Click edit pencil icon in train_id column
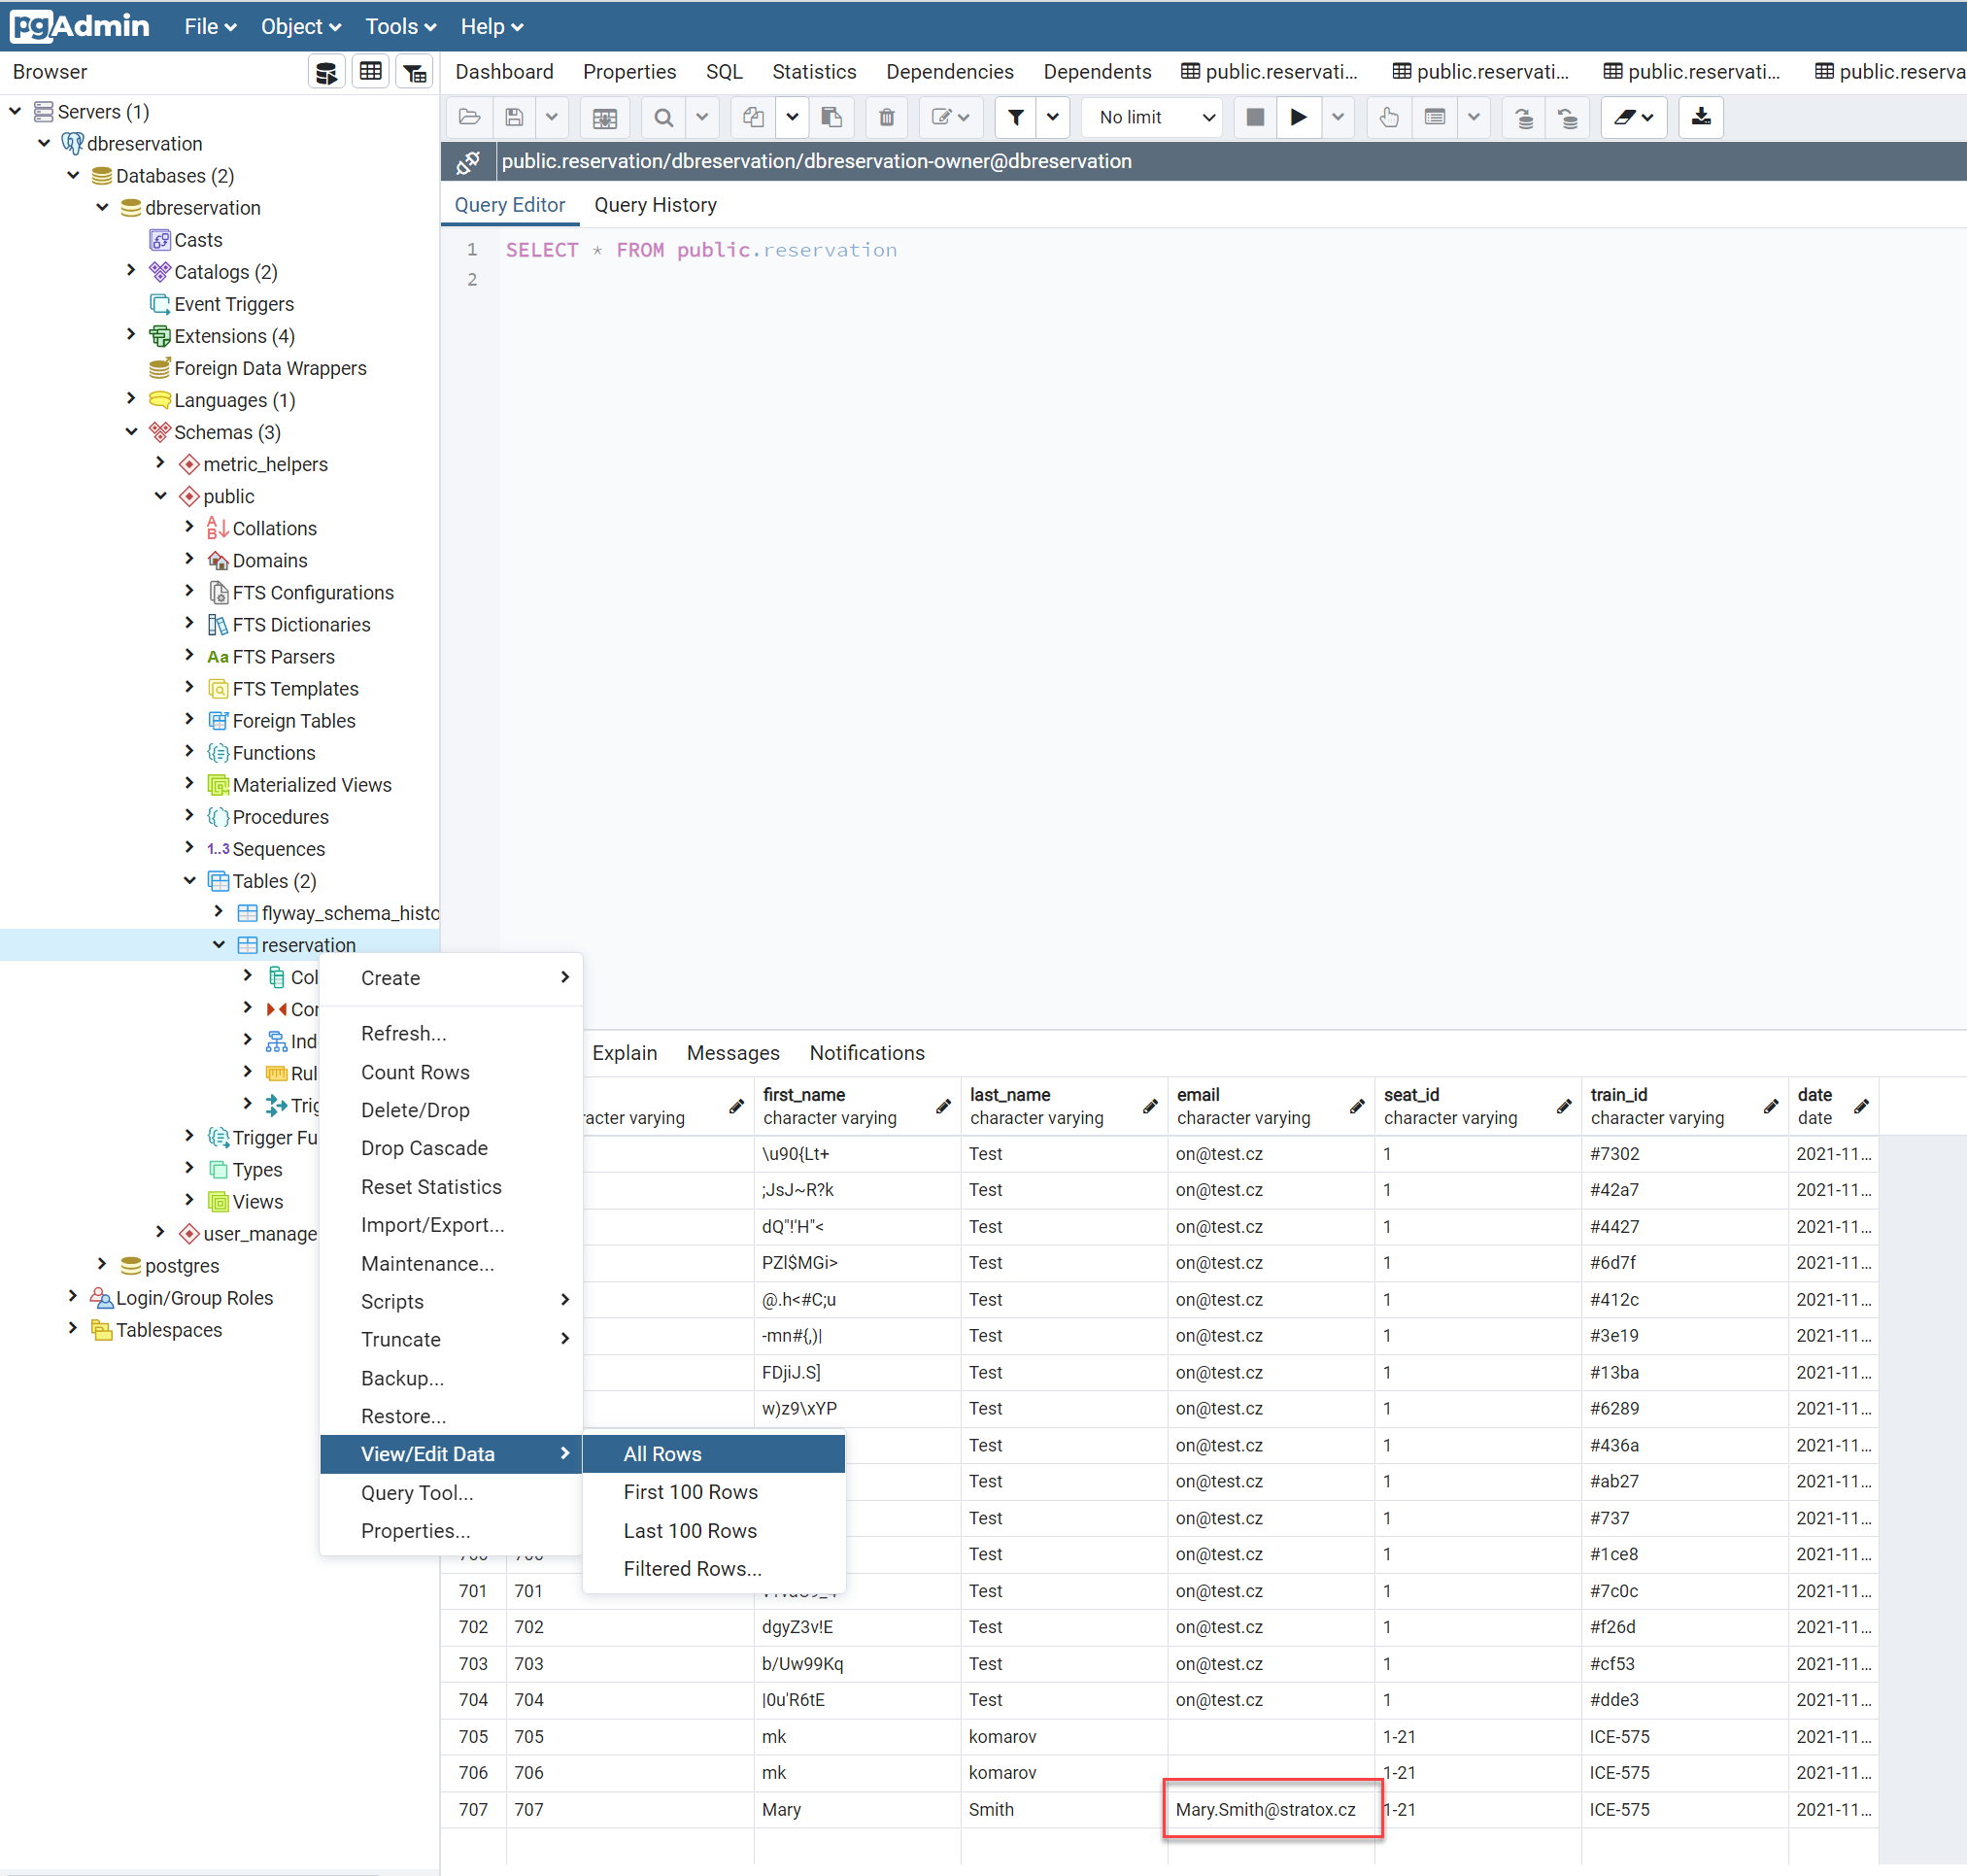1967x1876 pixels. [x=1771, y=1106]
